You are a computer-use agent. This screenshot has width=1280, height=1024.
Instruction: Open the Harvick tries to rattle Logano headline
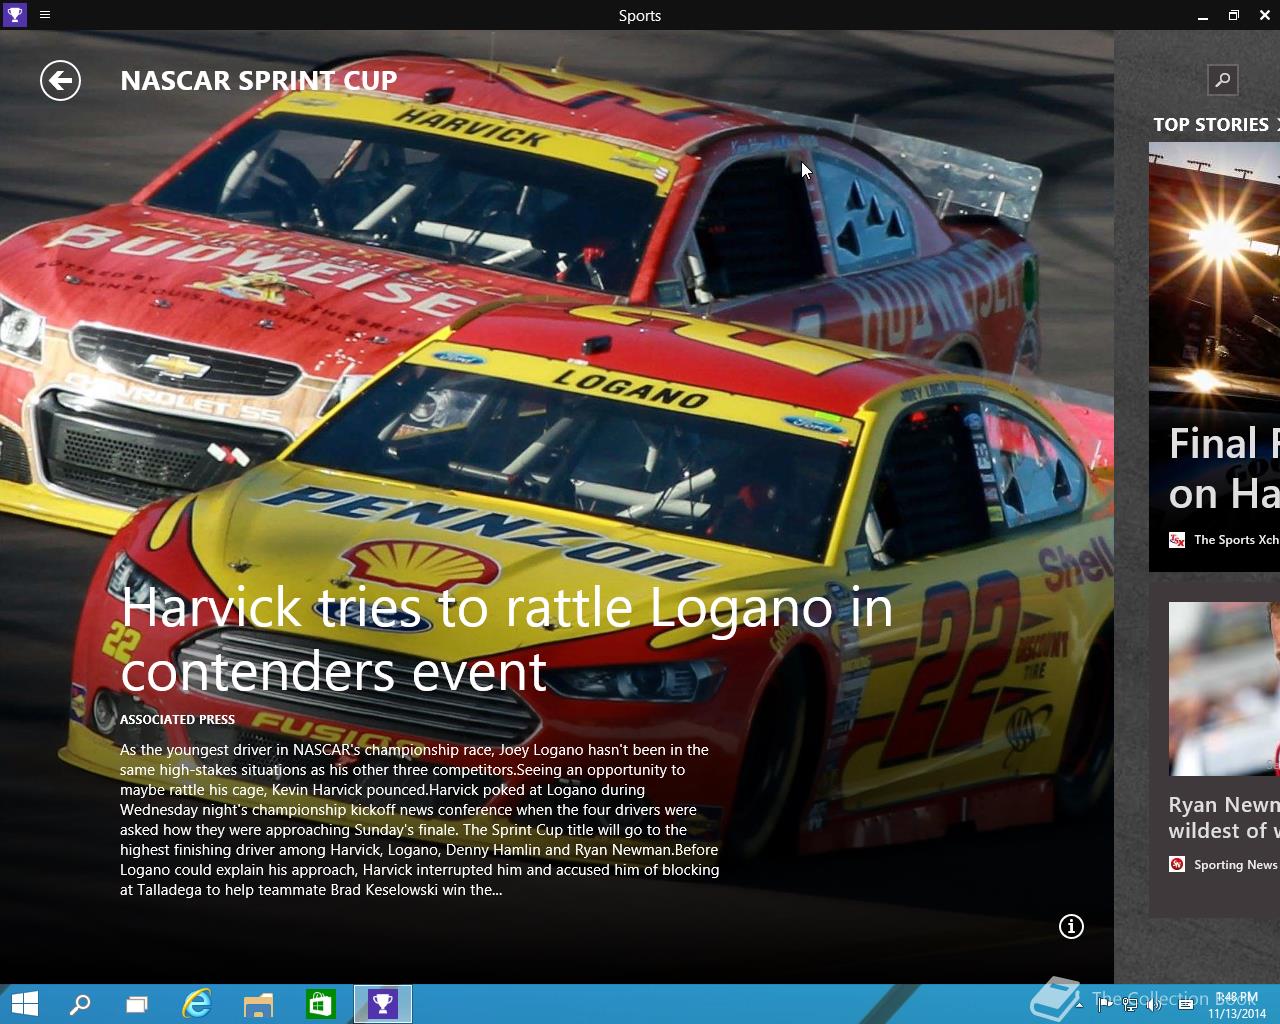coord(506,639)
